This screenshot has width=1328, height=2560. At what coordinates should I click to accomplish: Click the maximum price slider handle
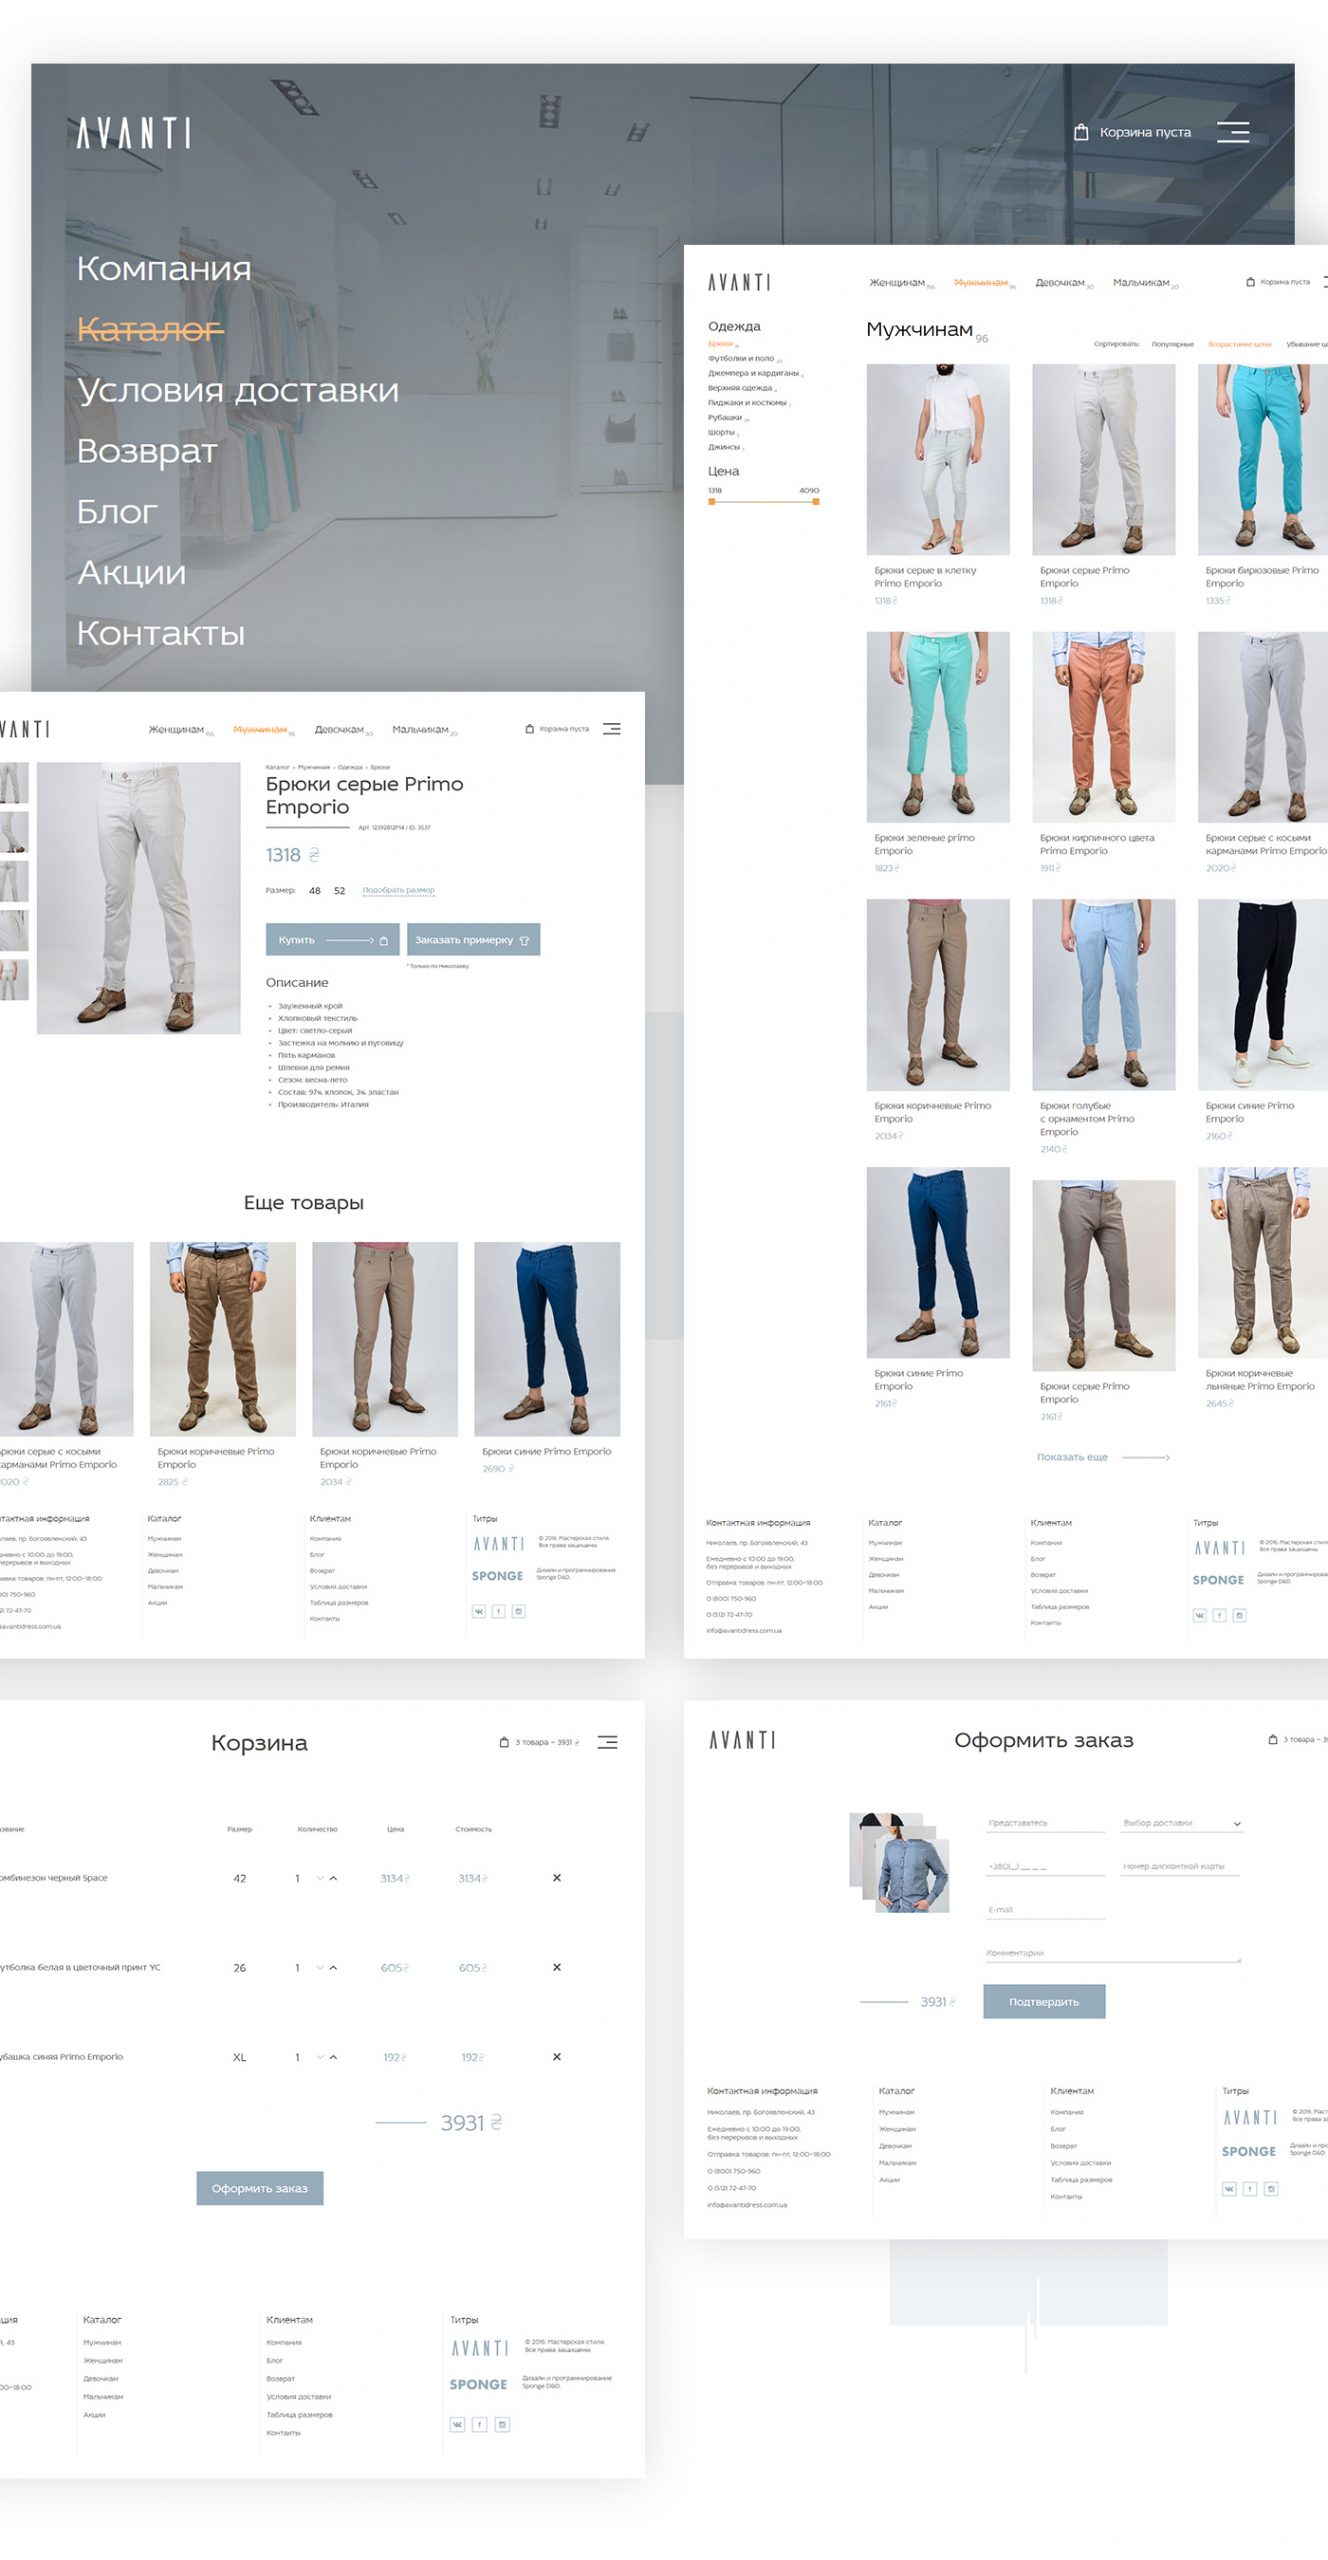coord(816,502)
